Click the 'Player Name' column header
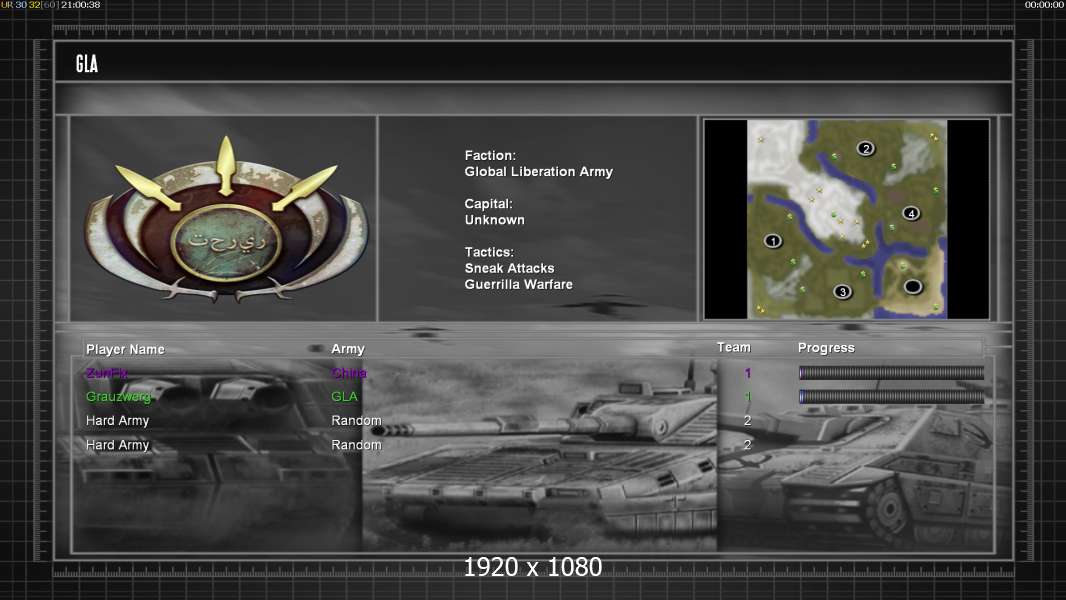The image size is (1066, 600). point(125,349)
